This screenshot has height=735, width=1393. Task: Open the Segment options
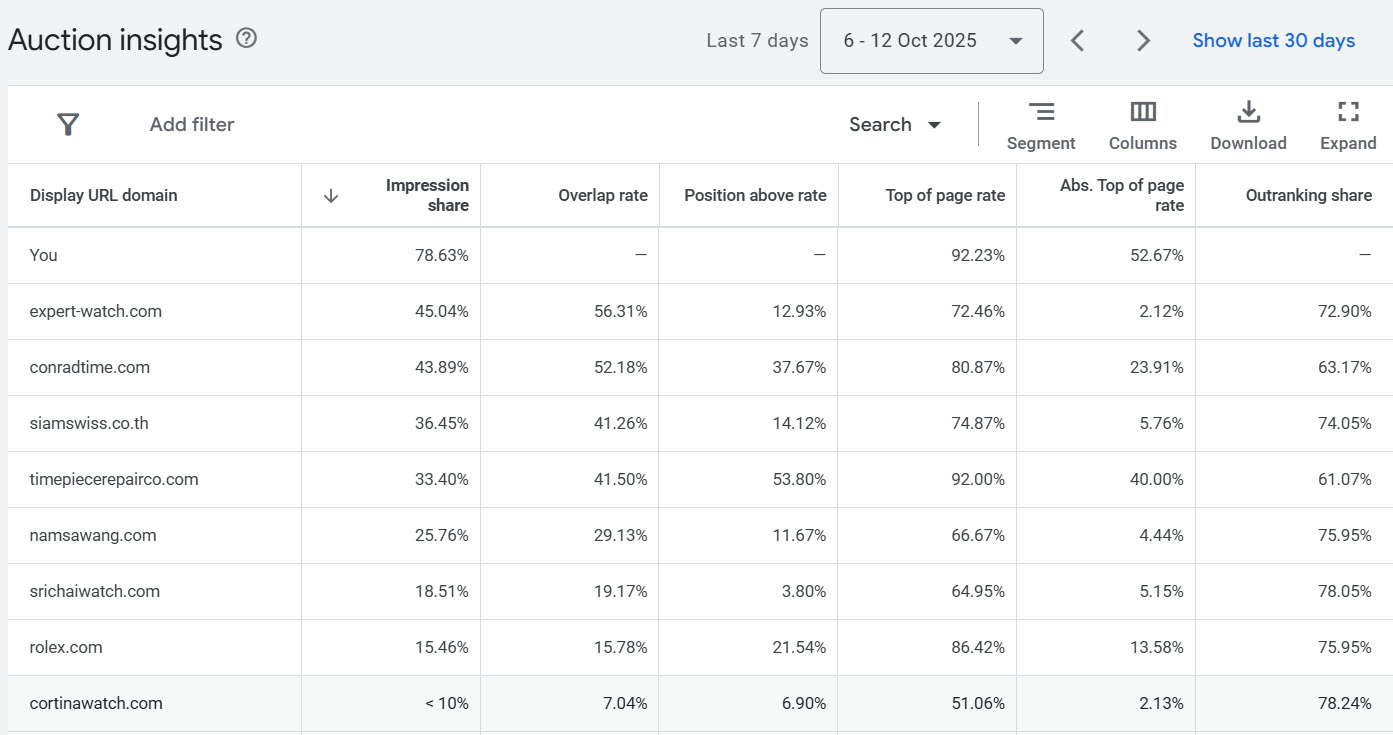tap(1041, 126)
